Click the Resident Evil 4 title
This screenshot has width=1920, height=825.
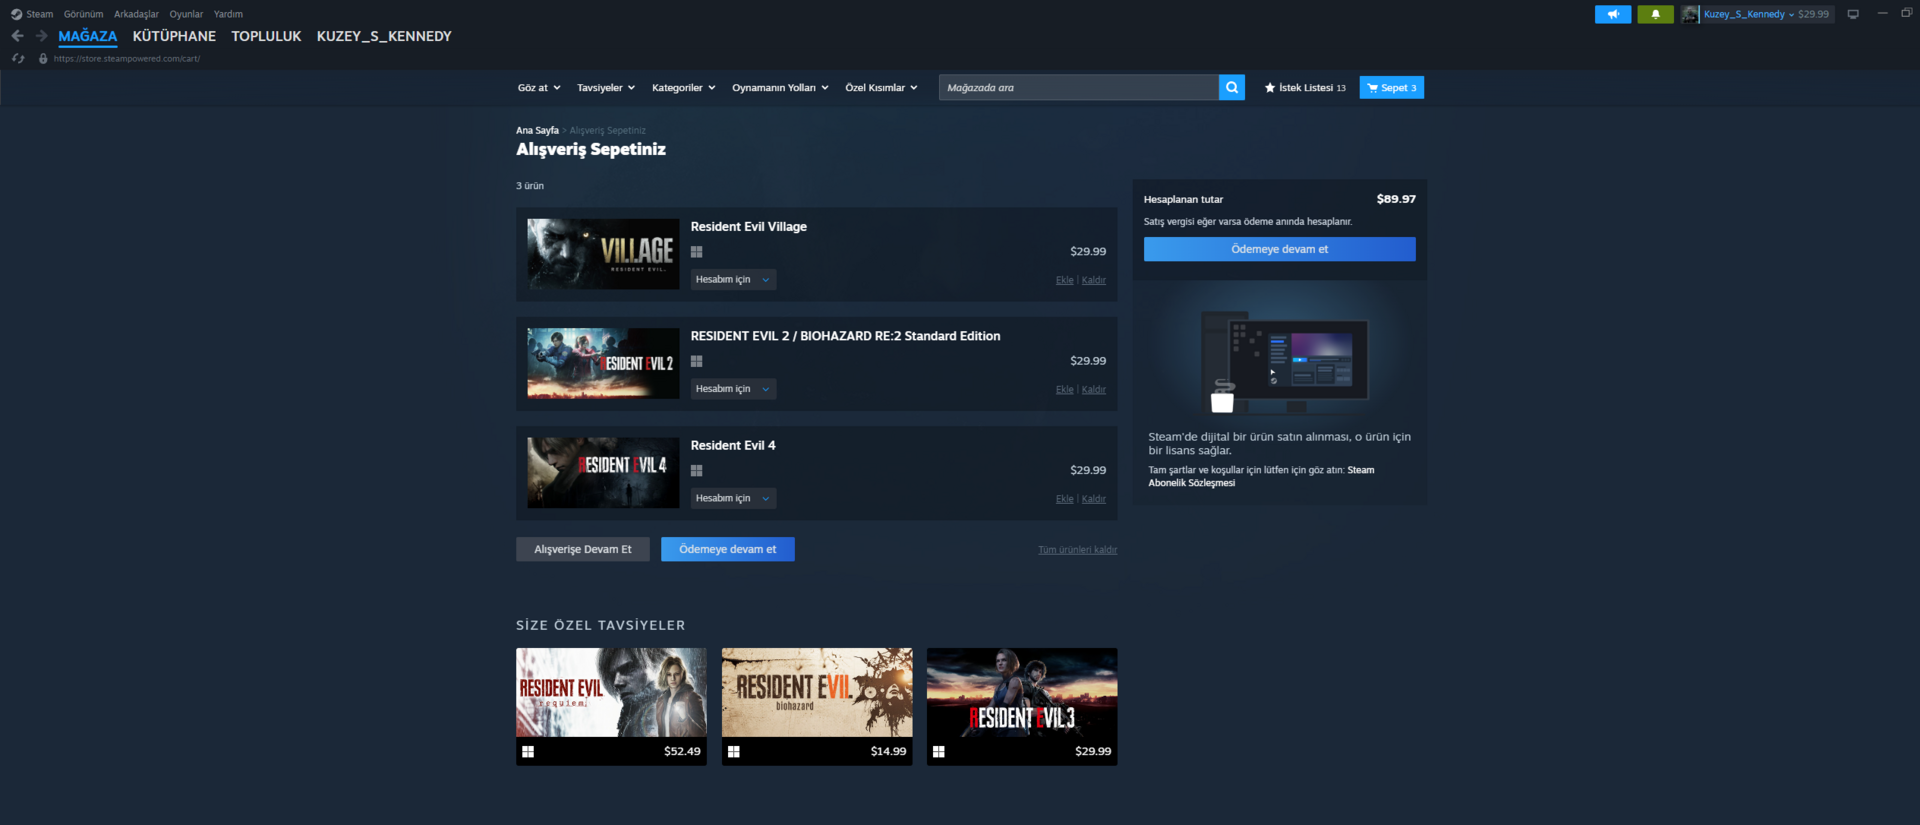click(x=733, y=445)
